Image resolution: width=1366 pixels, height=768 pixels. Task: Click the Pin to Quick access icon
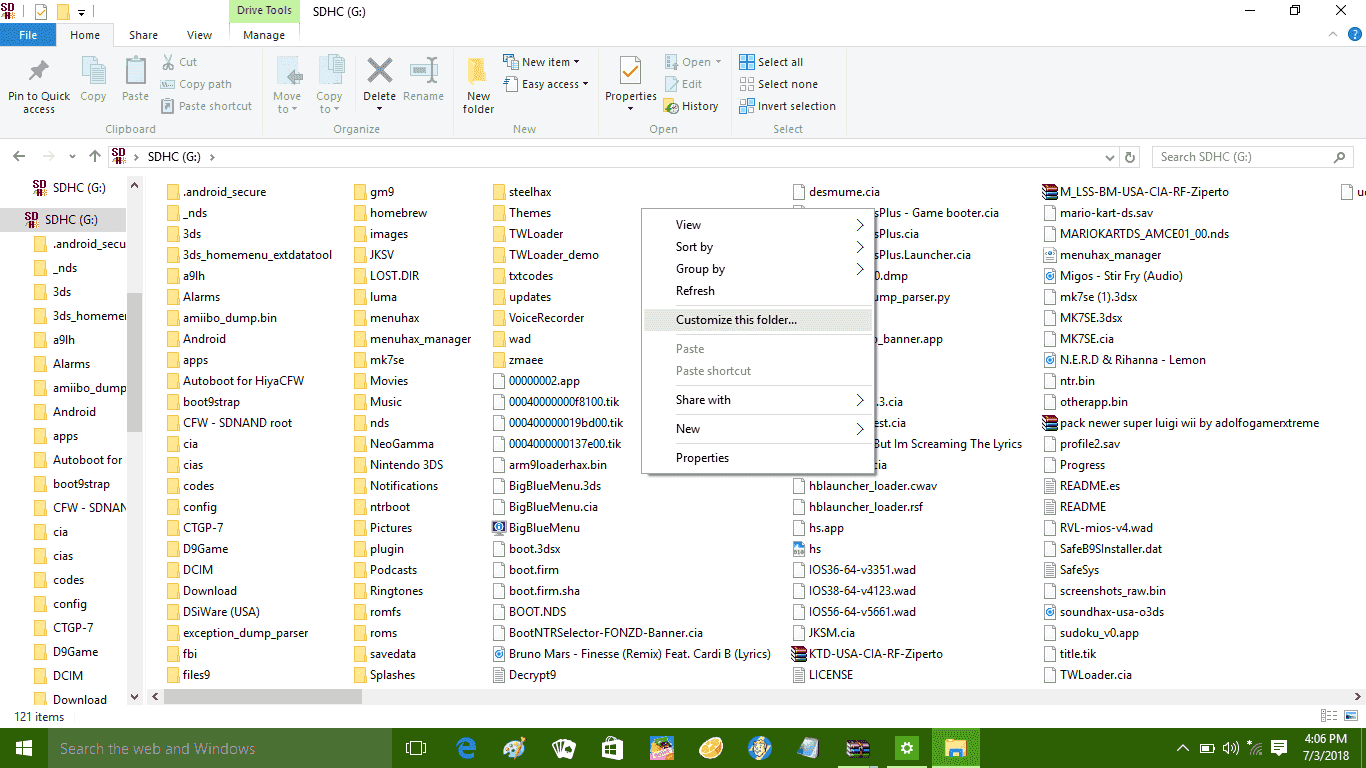pyautogui.click(x=39, y=72)
